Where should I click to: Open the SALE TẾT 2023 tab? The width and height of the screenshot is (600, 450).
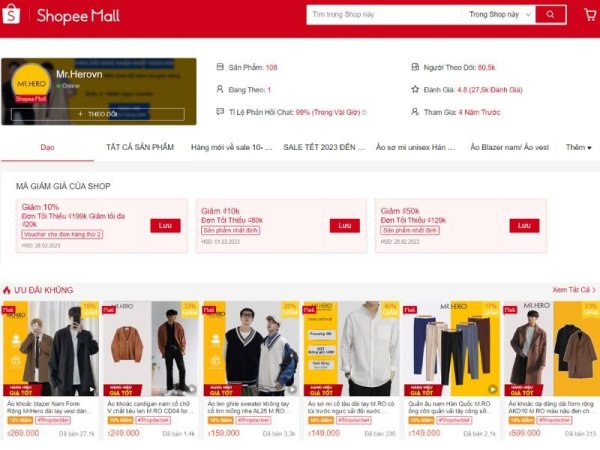point(324,147)
